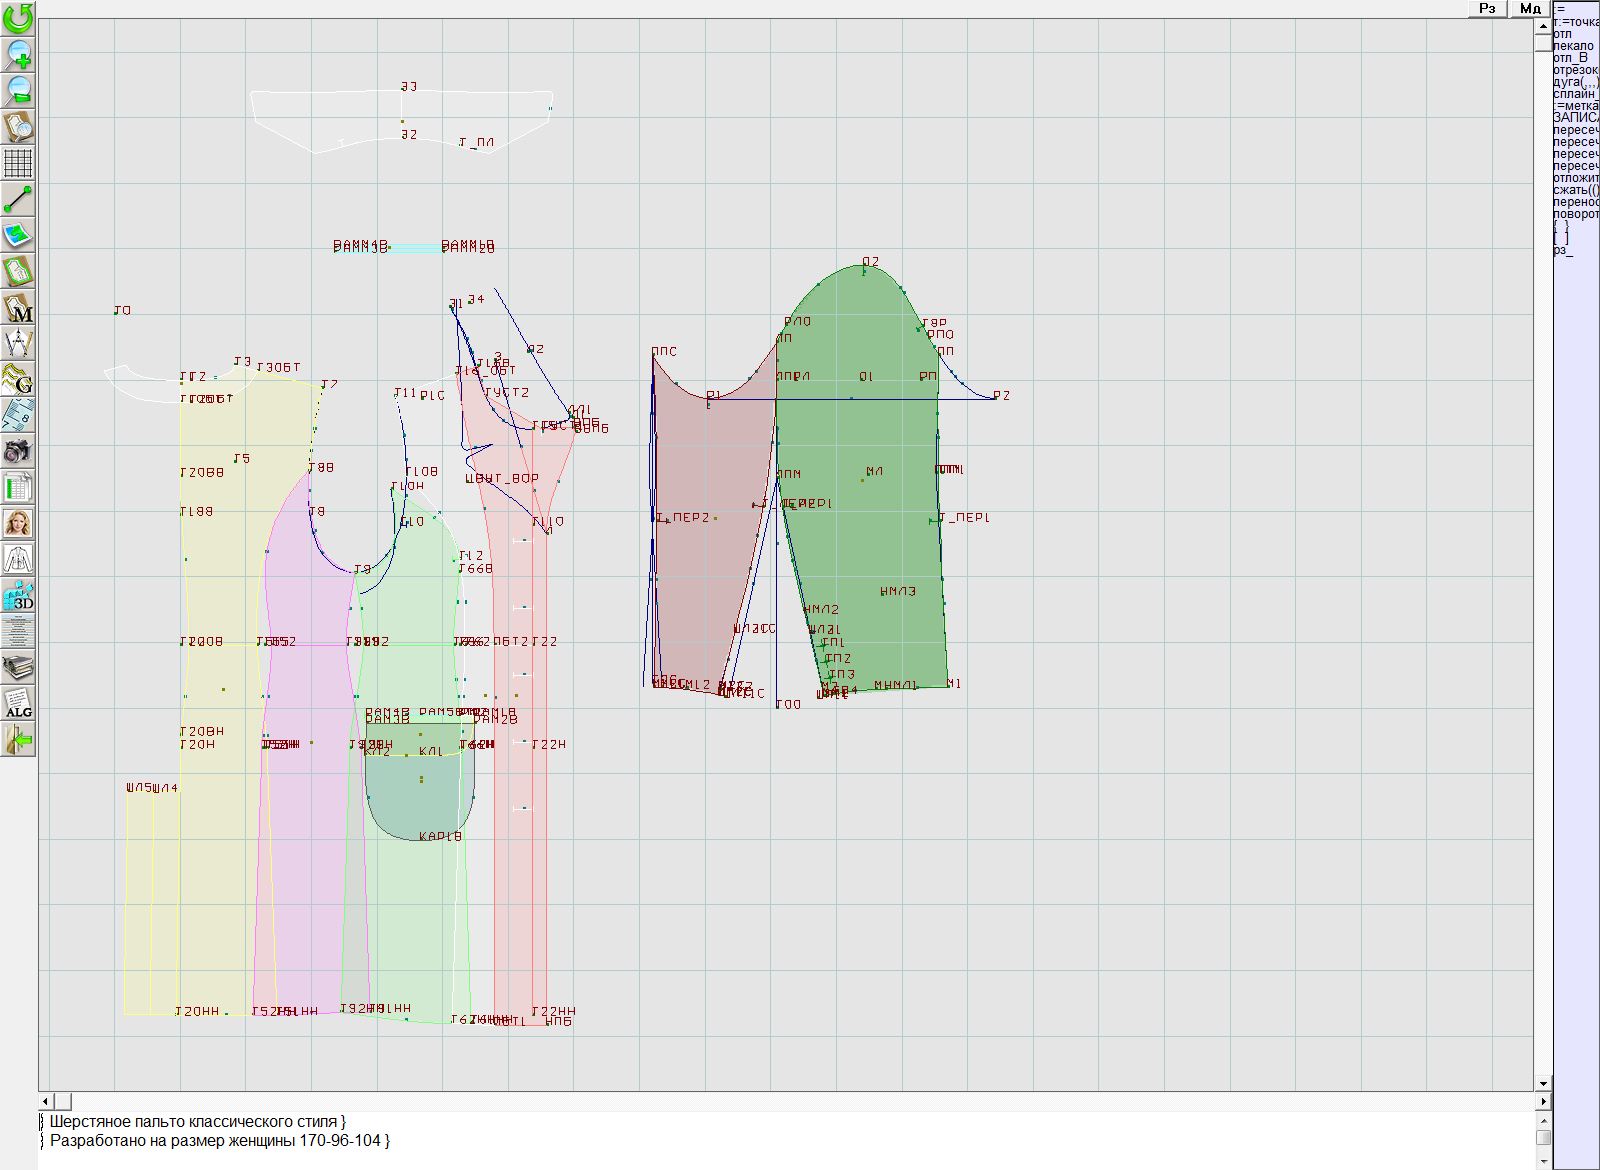Click the exit door icon

(x=18, y=740)
